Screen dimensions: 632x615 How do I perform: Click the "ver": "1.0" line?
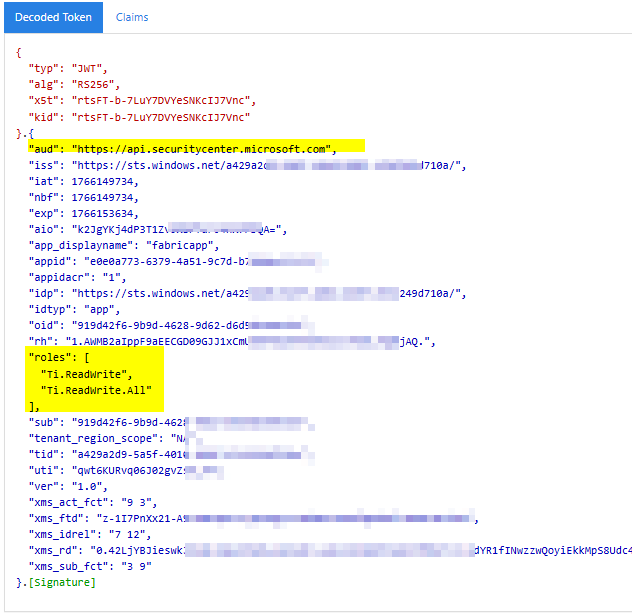68,487
